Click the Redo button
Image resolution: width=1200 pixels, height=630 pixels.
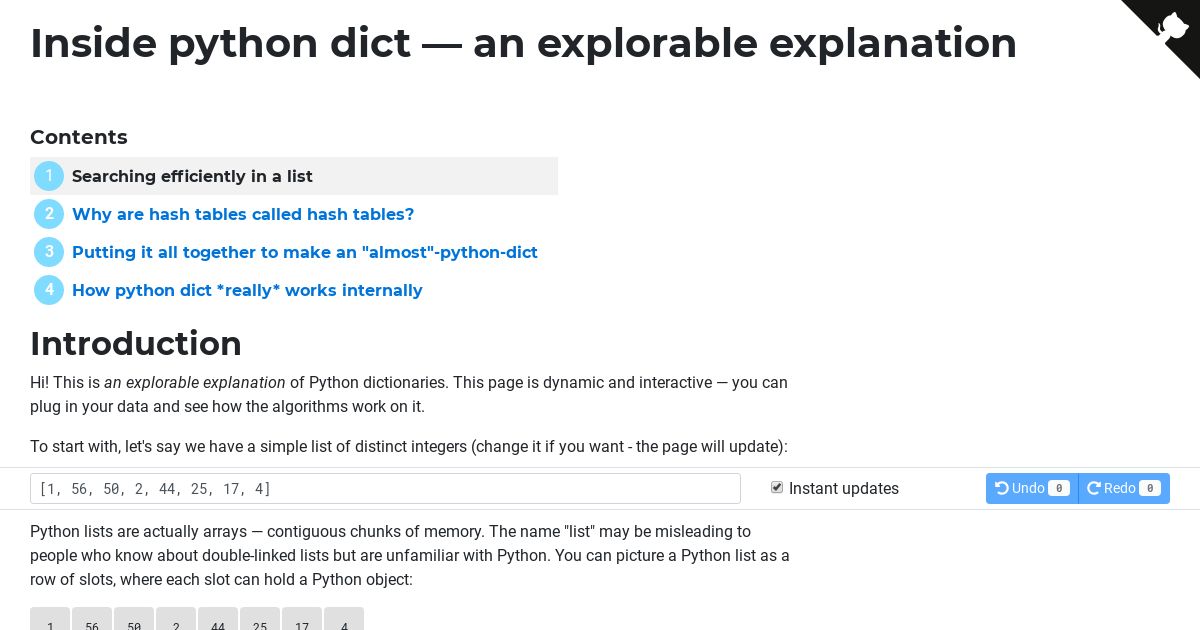click(1124, 488)
